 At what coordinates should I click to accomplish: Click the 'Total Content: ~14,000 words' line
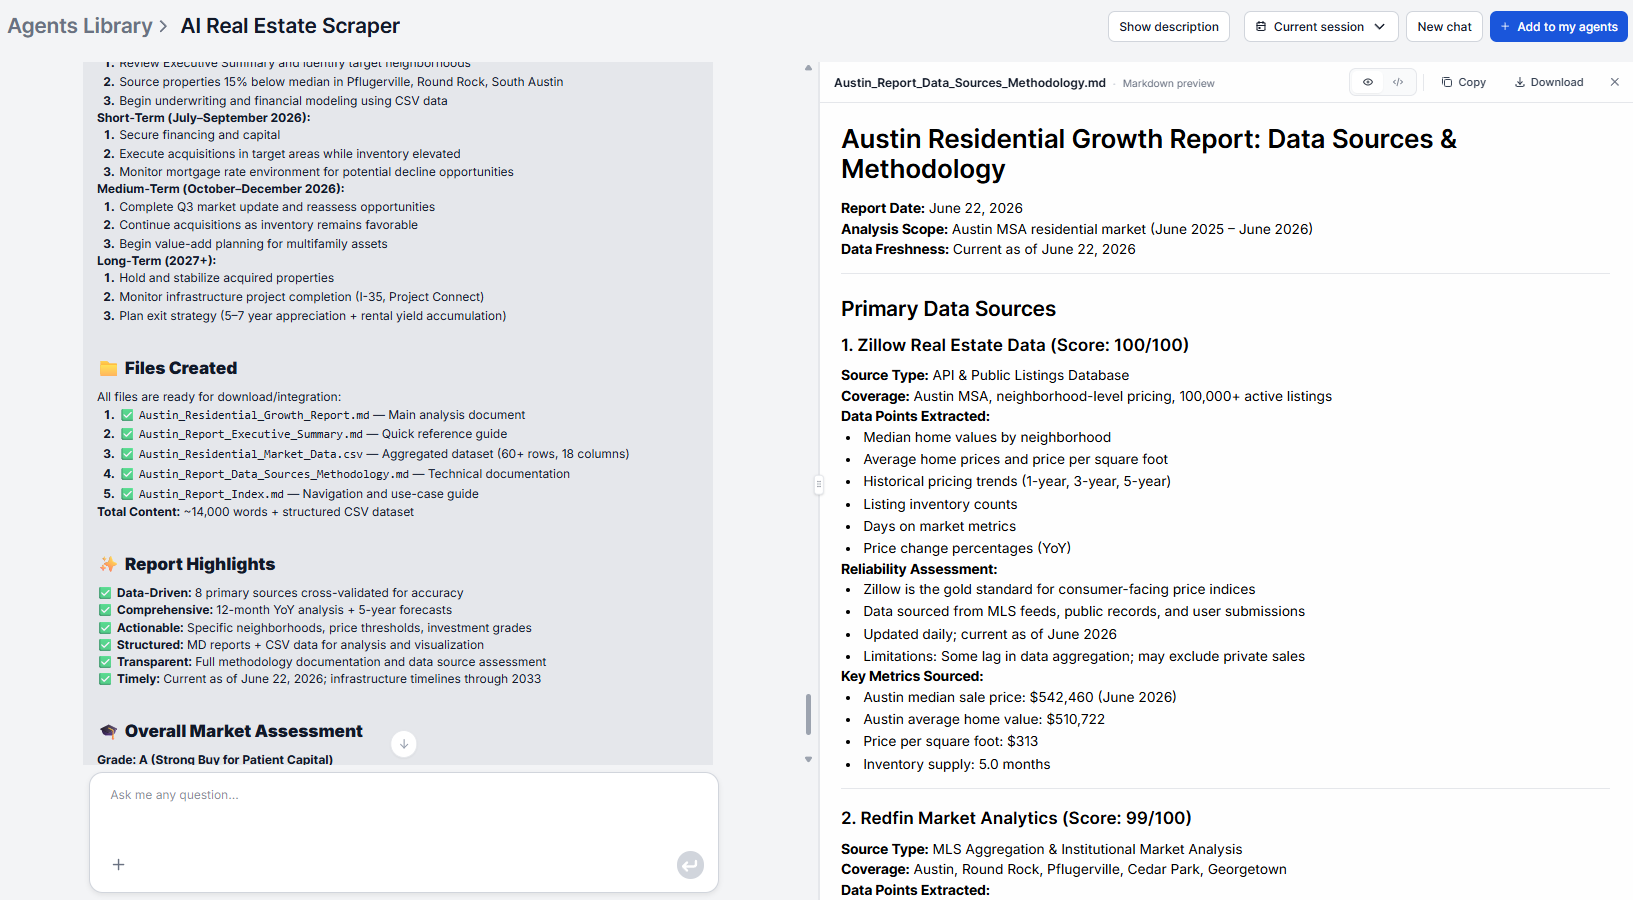255,512
